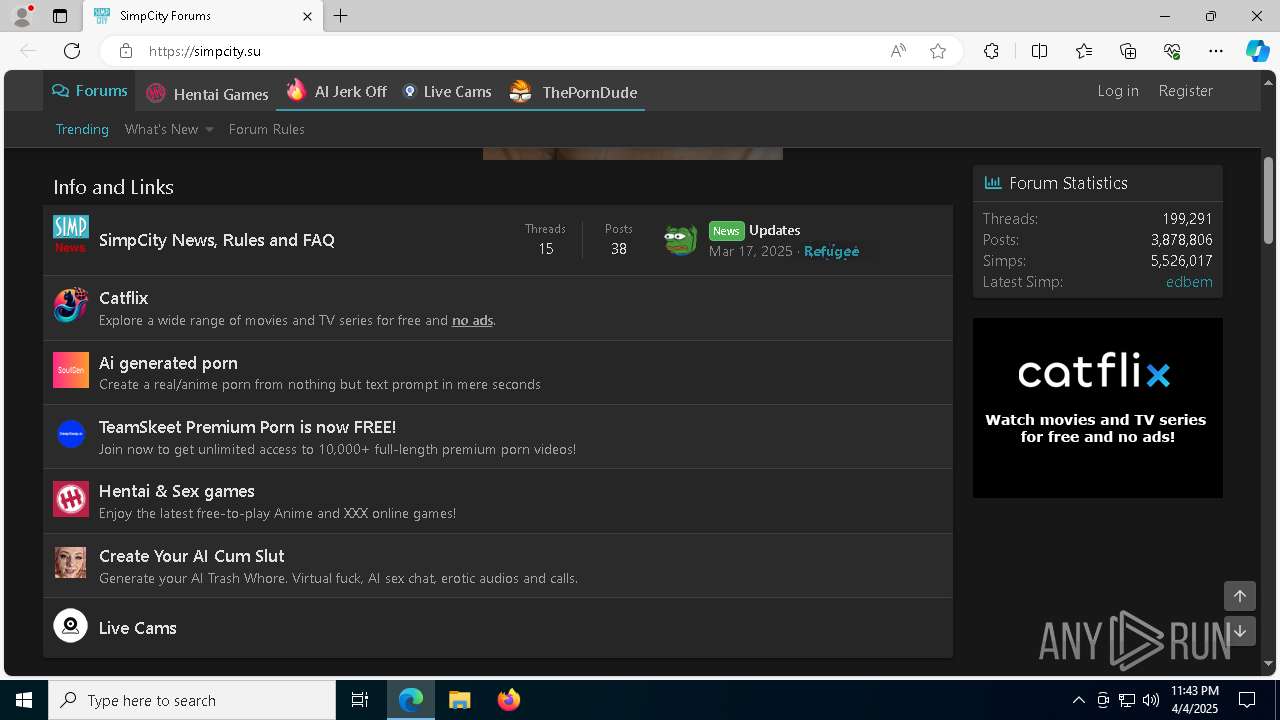Viewport: 1280px width, 720px height.
Task: Click the SoulGen gradient icon
Action: pos(70,370)
